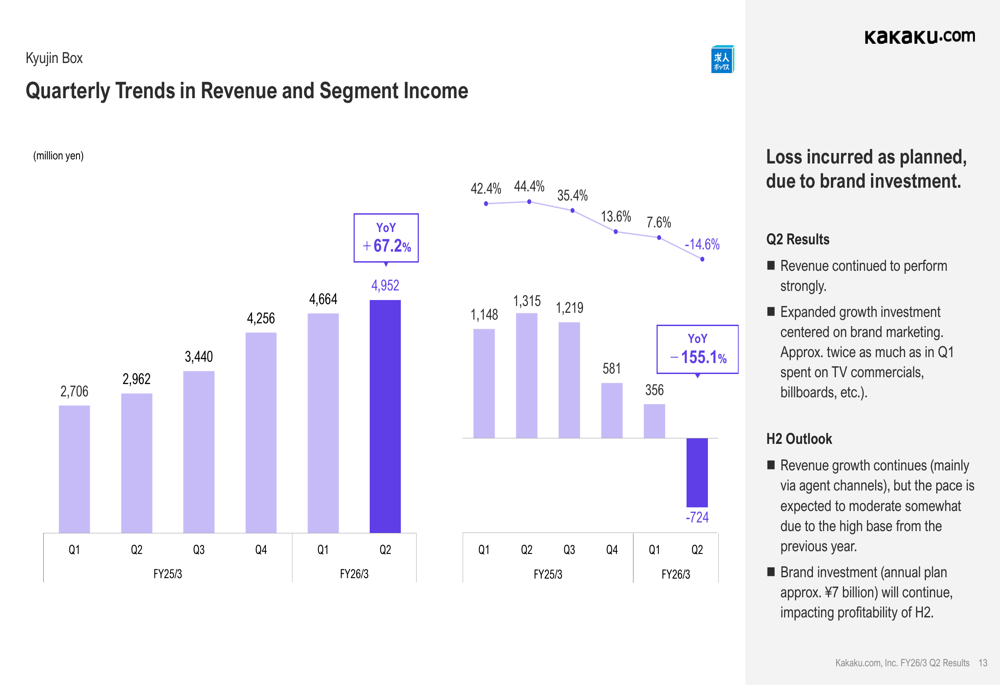Click the 1,315 segment income bar
The width and height of the screenshot is (1000, 685).
527,376
